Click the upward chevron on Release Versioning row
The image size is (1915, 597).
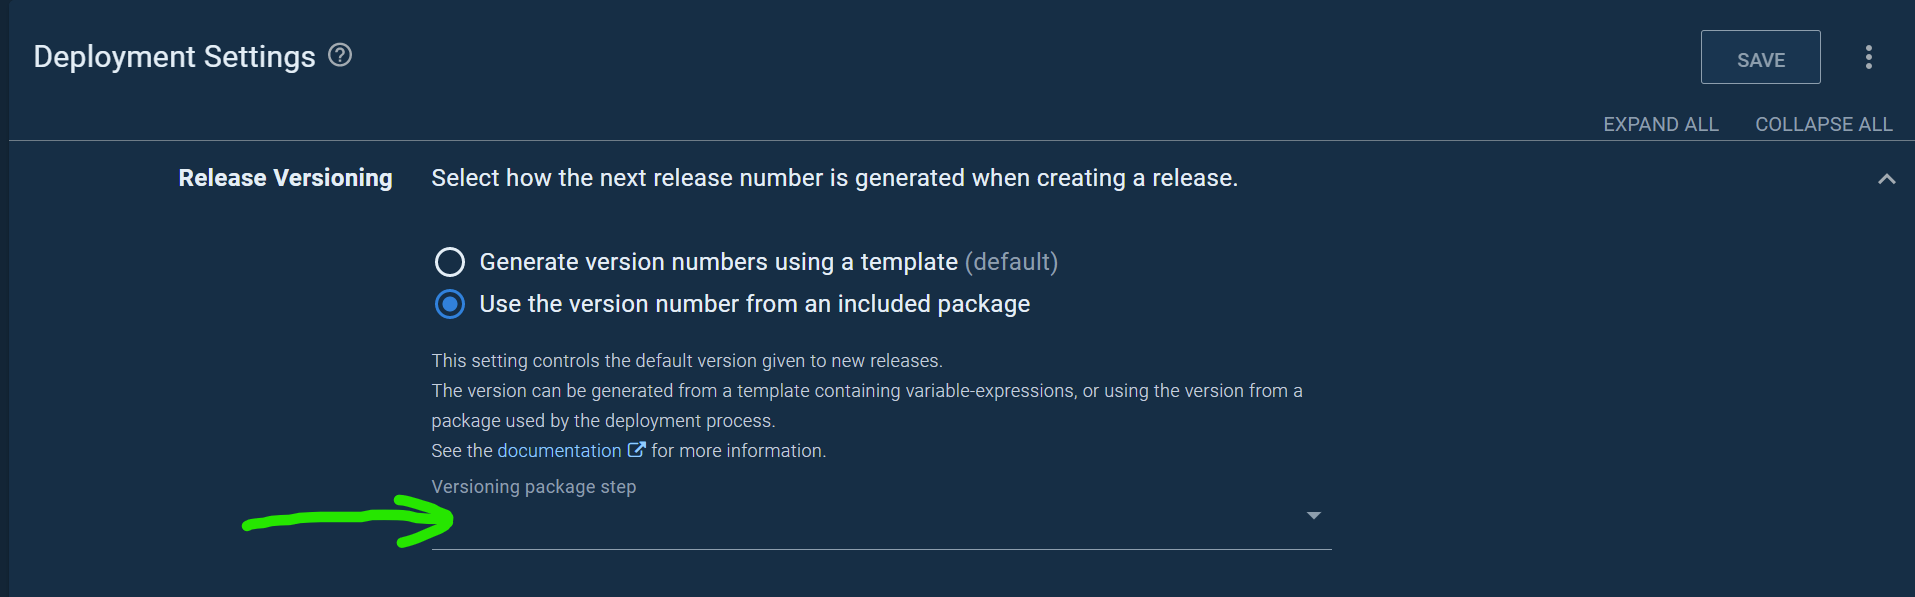1886,179
